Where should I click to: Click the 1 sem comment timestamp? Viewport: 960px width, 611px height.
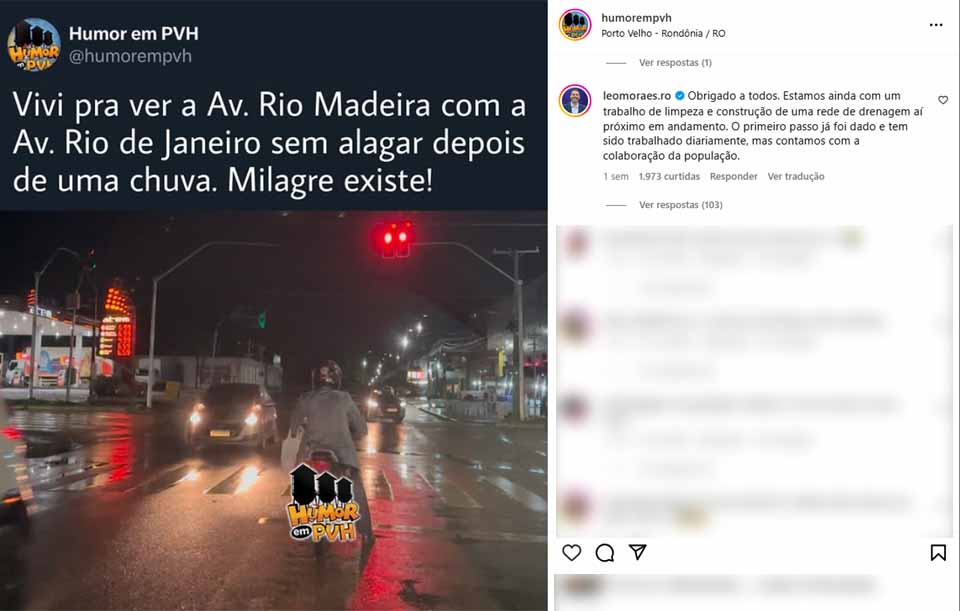click(x=615, y=176)
